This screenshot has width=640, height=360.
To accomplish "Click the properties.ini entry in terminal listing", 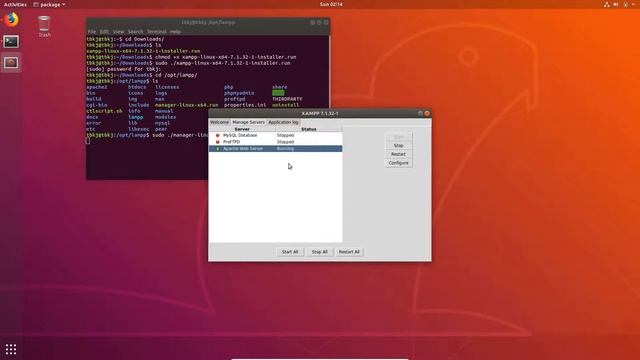I will [x=245, y=105].
